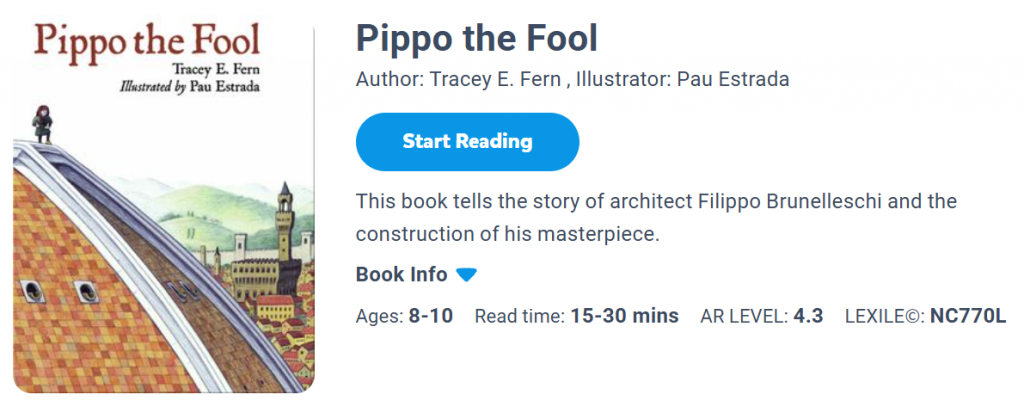
Task: Click the Start Reading button
Action: (467, 142)
